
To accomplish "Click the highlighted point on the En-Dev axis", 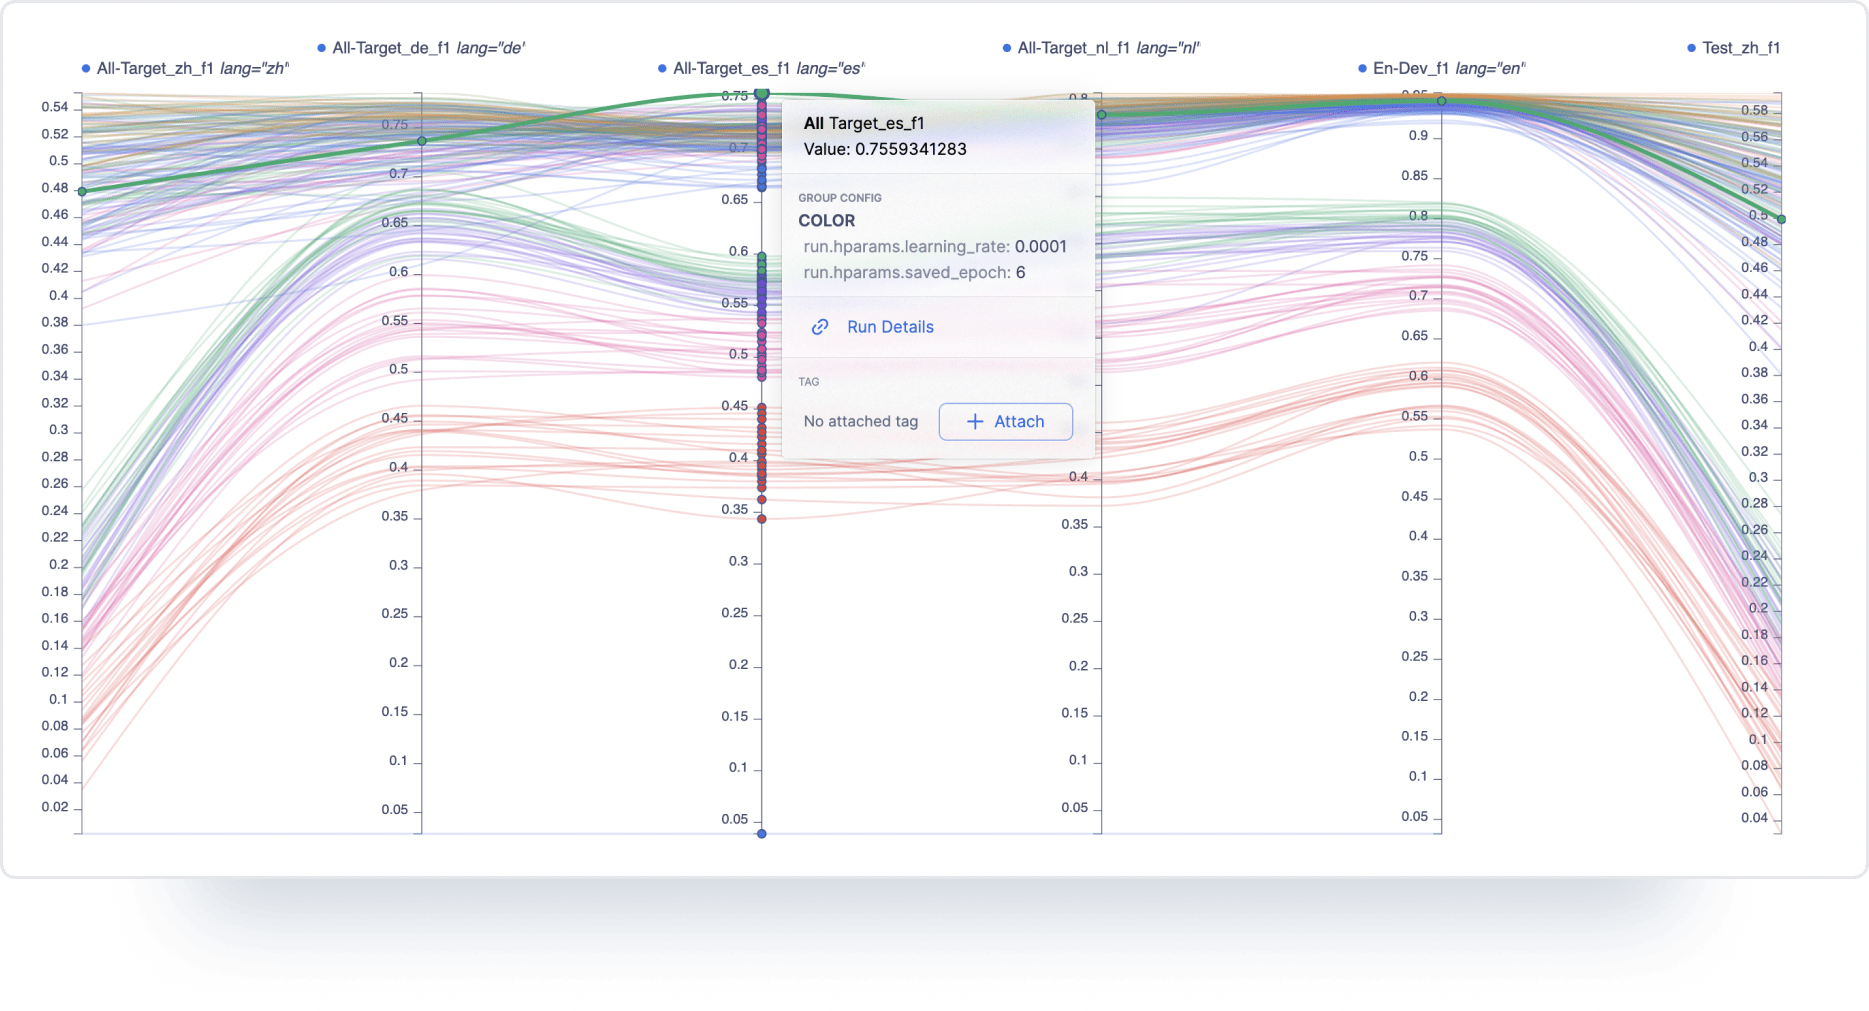I will tap(1441, 101).
